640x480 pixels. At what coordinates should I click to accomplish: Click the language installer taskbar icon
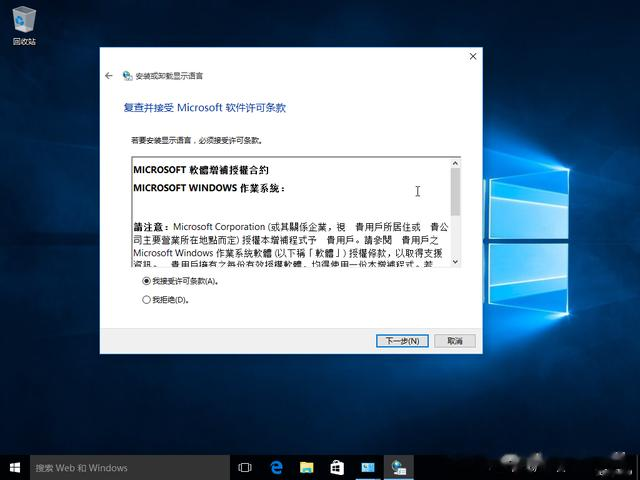coord(398,467)
